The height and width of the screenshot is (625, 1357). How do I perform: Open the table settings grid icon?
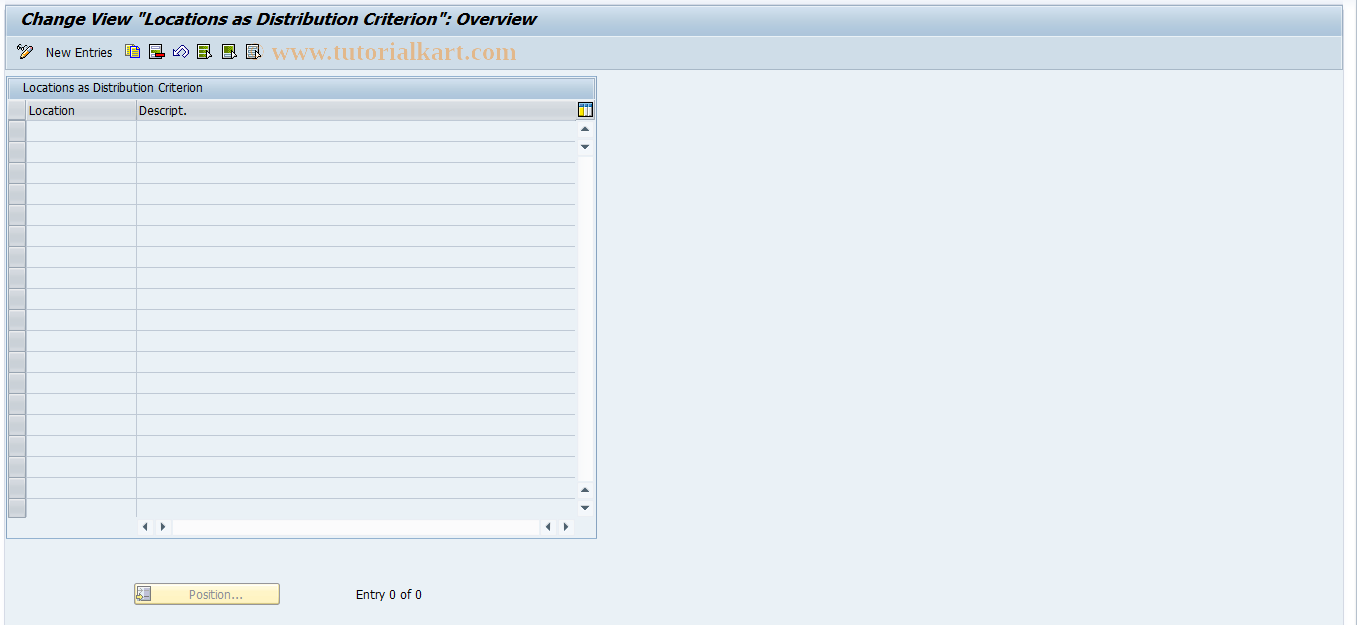(x=586, y=110)
